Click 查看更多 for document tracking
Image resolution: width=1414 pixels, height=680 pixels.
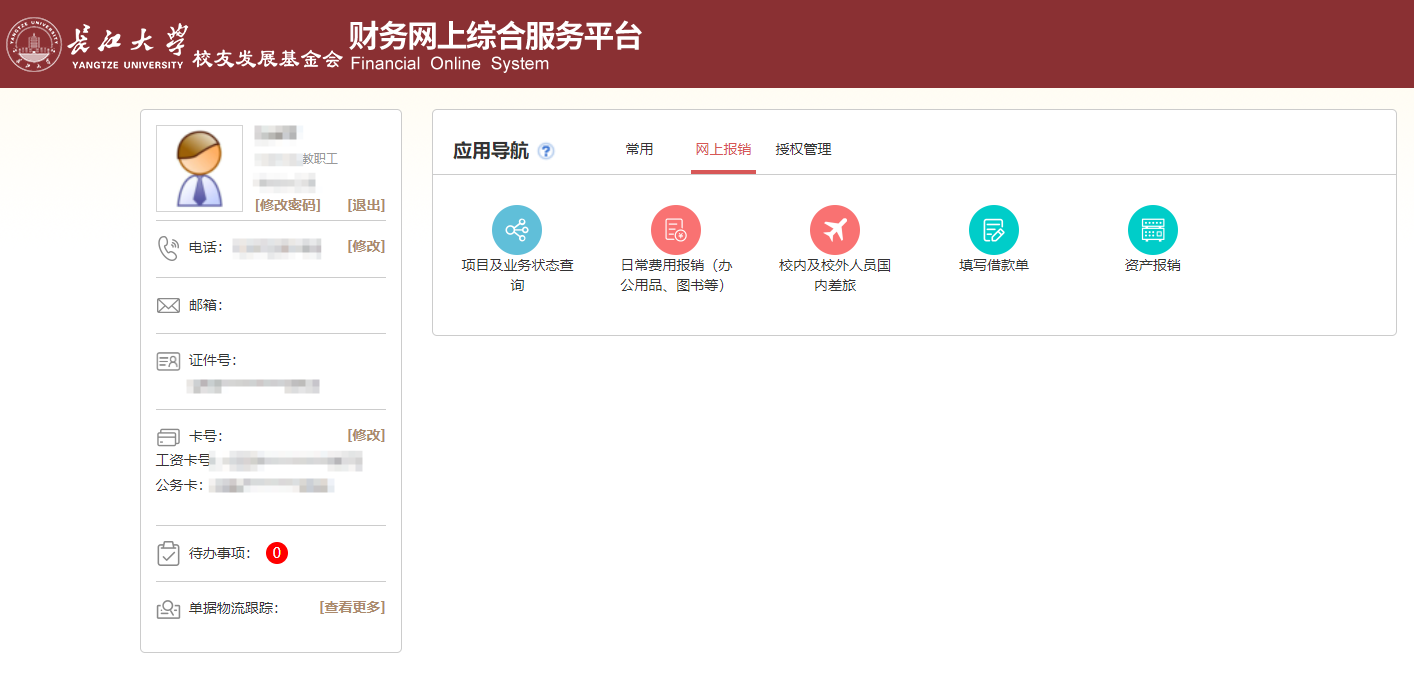coord(352,607)
